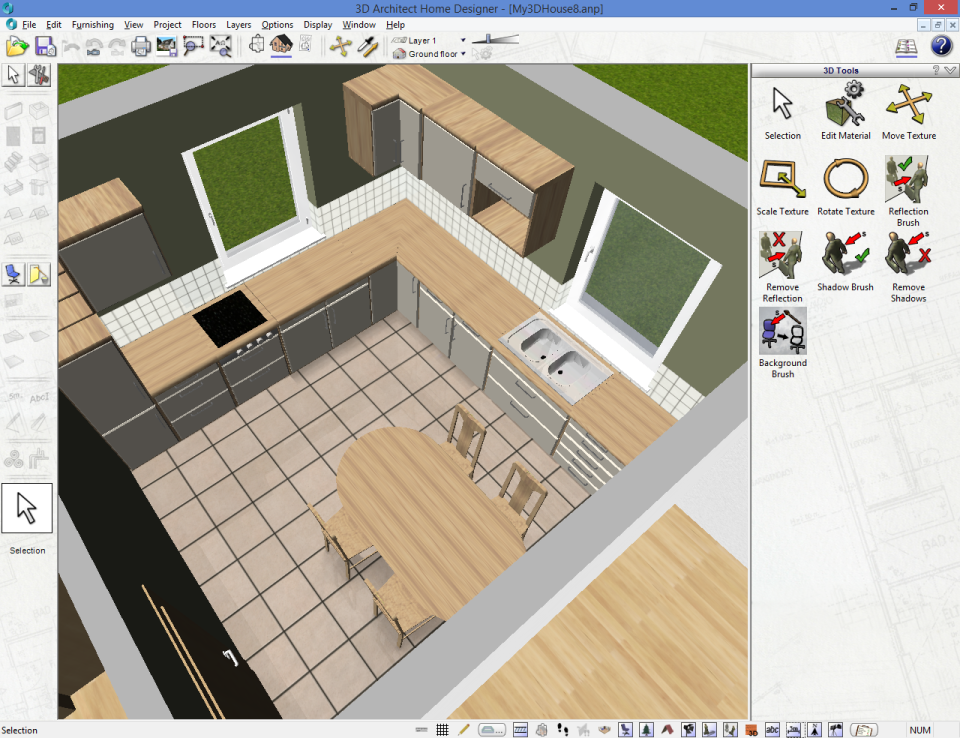The image size is (960, 738).
Task: Click the black hob on the countertop
Action: click(230, 318)
